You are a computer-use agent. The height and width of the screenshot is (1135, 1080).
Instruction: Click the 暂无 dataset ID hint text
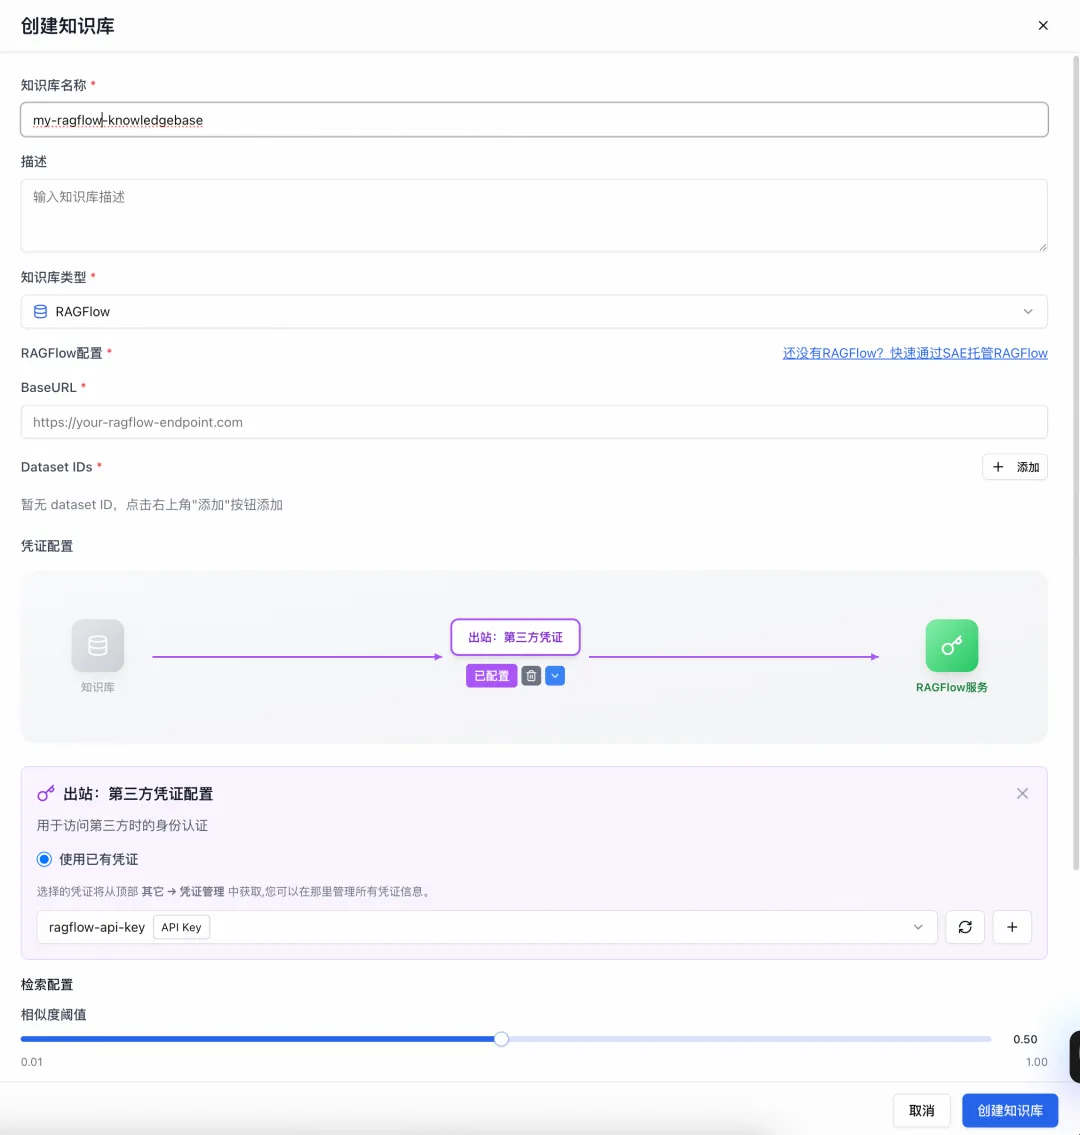click(152, 505)
